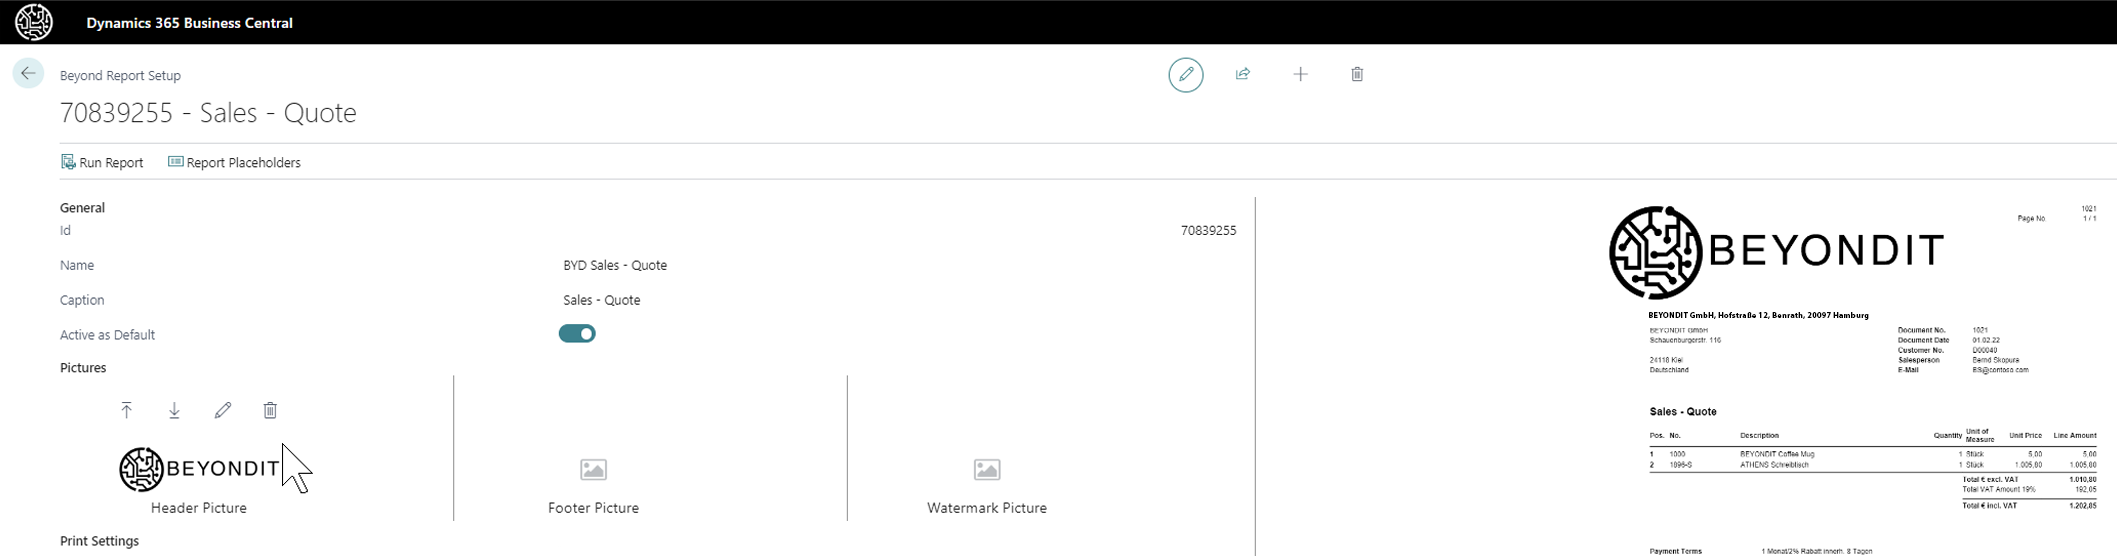The image size is (2117, 557).
Task: Click the pencil edit icon in header
Action: [1185, 74]
